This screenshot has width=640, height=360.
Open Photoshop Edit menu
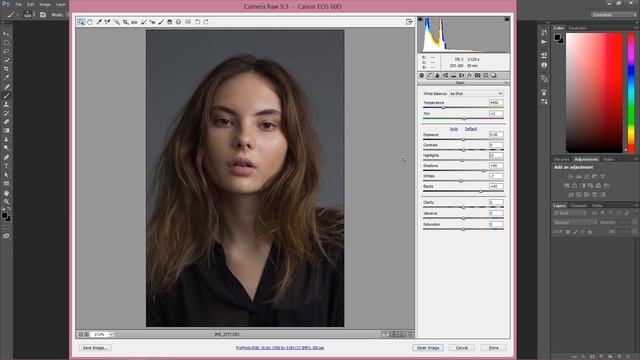pos(31,4)
